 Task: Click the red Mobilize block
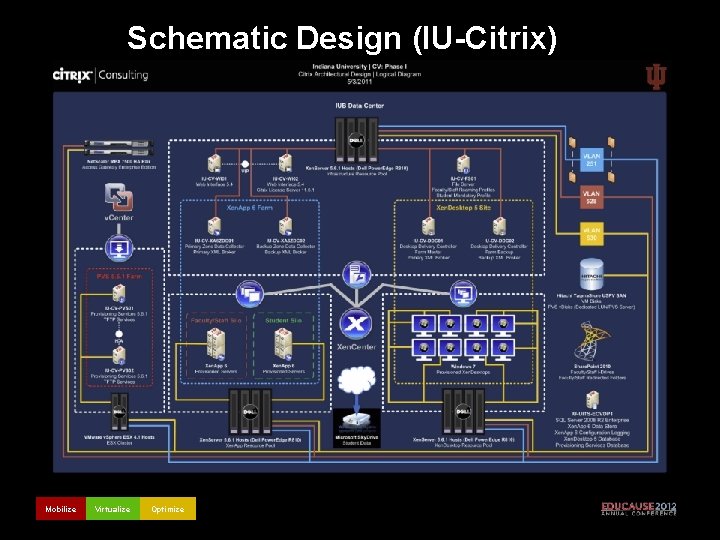(x=61, y=508)
